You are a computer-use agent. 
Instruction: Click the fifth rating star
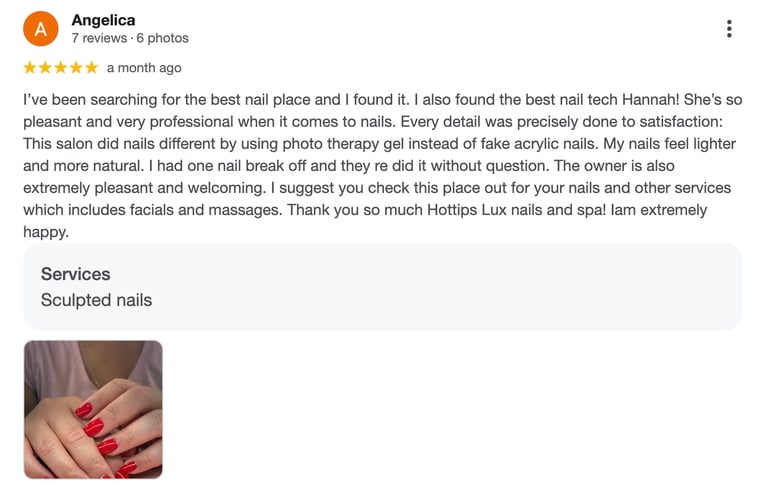91,68
